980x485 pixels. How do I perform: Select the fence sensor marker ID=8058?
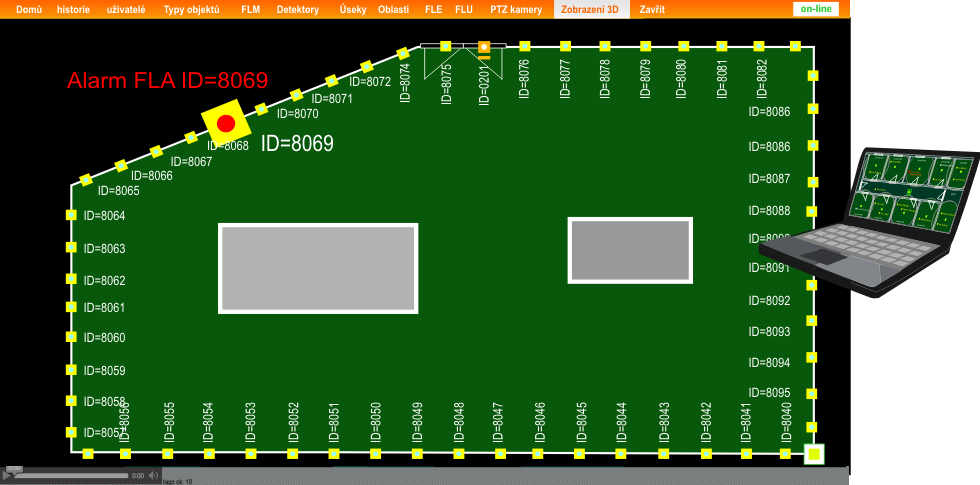[71, 401]
